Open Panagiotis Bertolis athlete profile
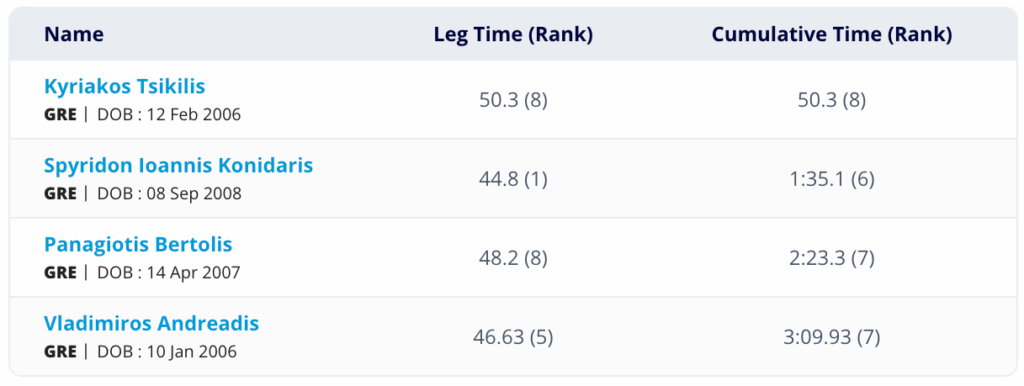 pos(138,244)
